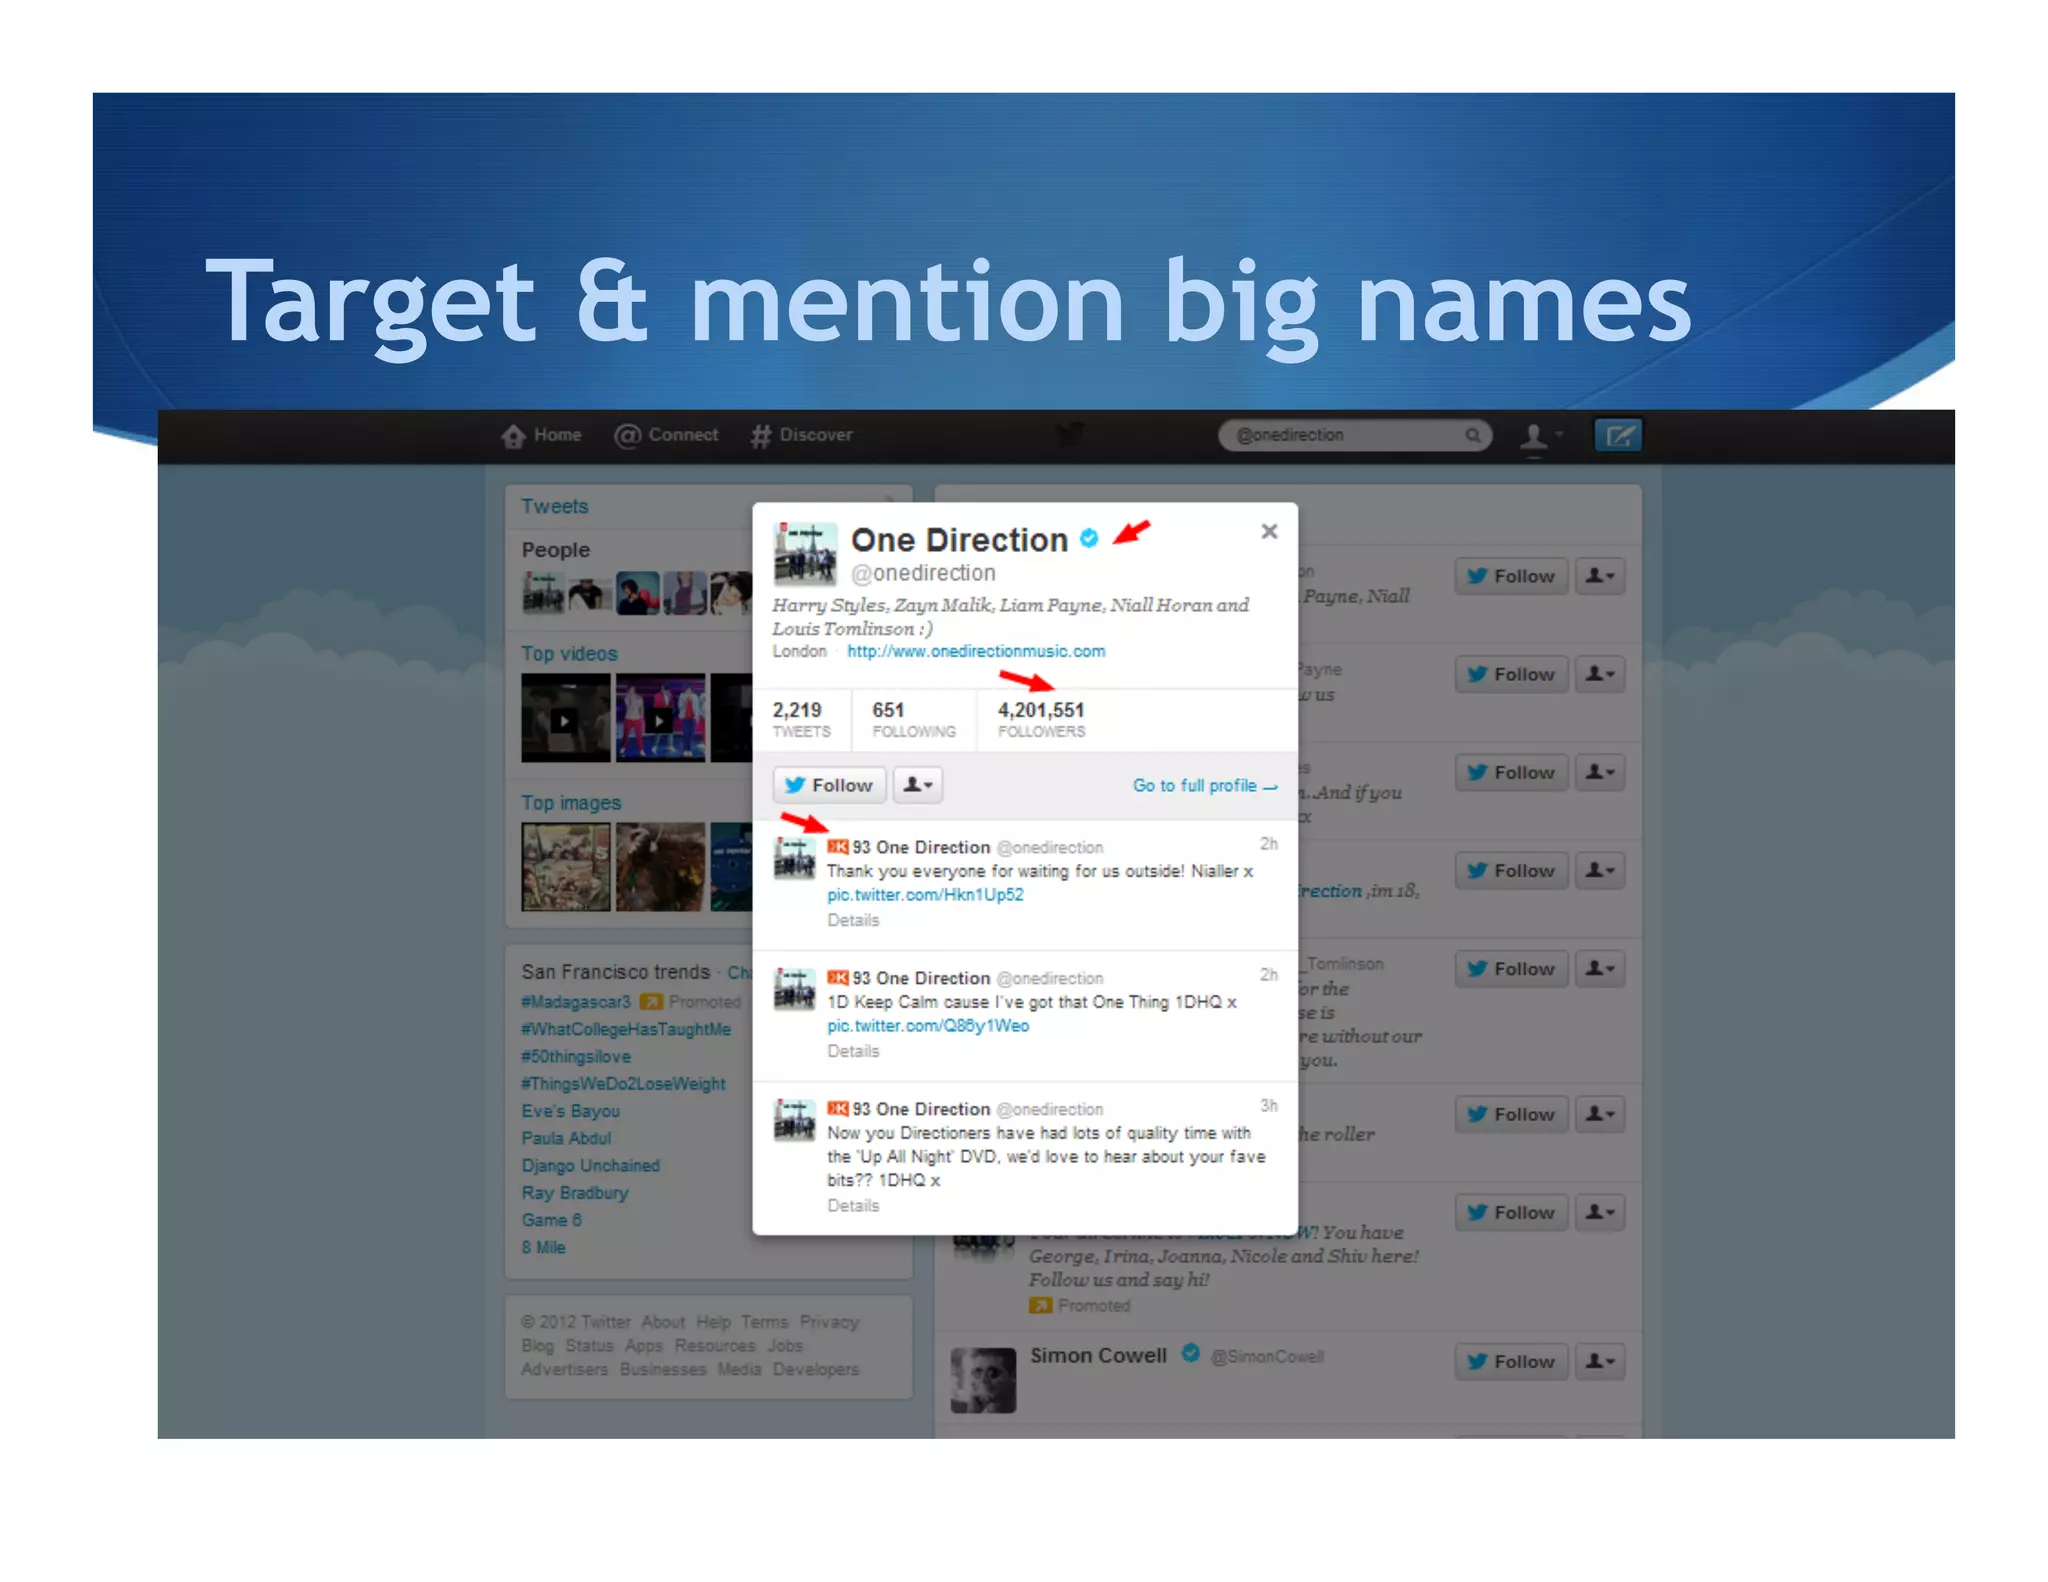
Task: Open pic.twitter.com/Q86y1Weo link
Action: (928, 1026)
